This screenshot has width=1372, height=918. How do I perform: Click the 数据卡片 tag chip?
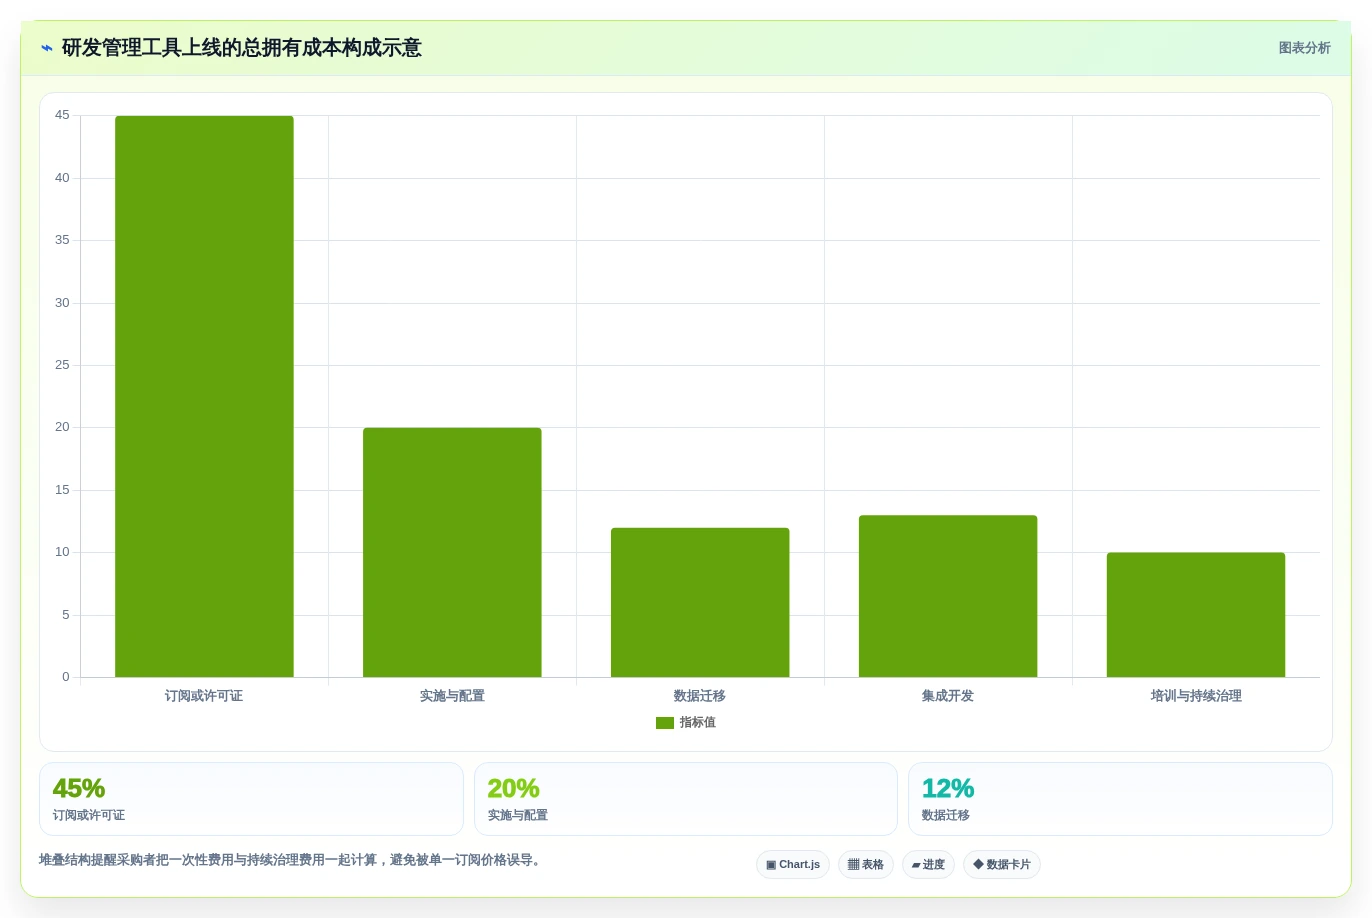[x=1002, y=865]
